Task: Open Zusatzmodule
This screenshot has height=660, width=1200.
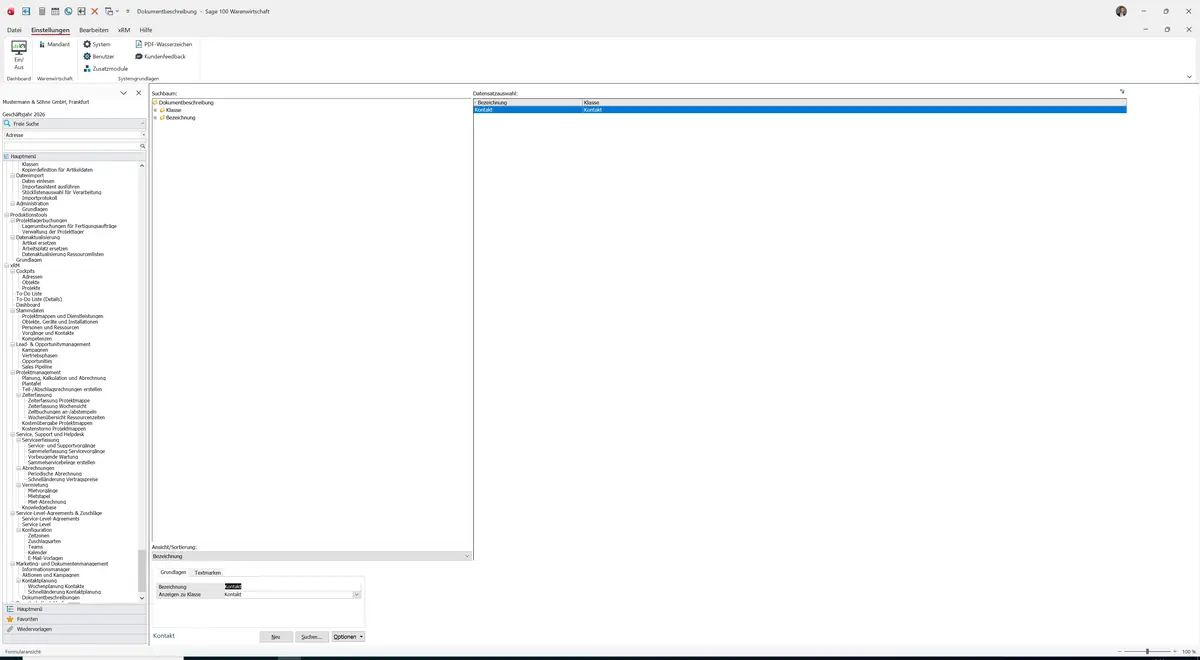Action: point(105,68)
